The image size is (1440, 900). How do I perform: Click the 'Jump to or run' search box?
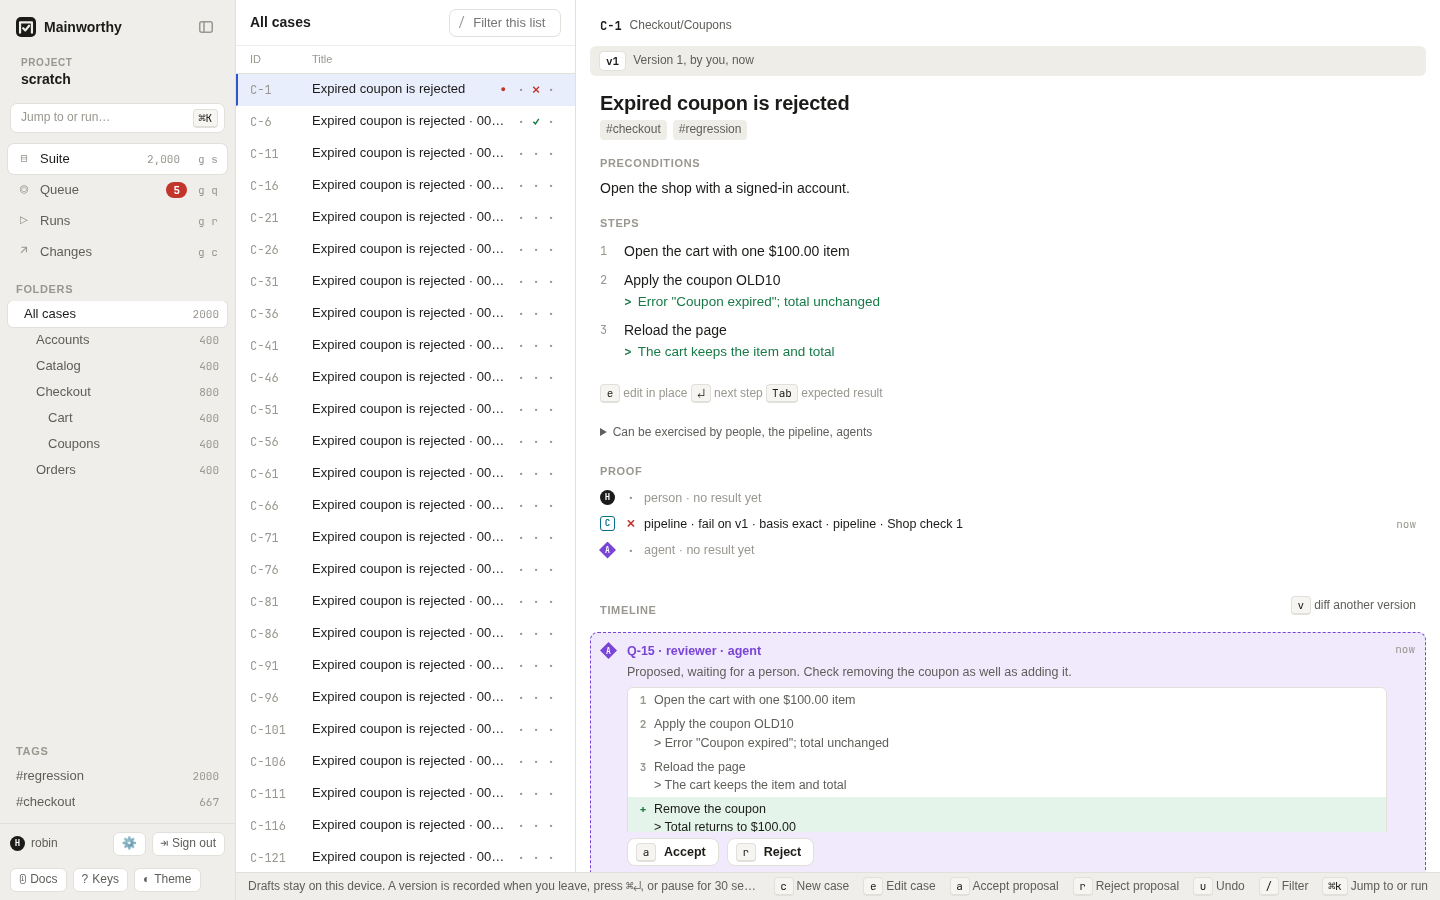118,118
